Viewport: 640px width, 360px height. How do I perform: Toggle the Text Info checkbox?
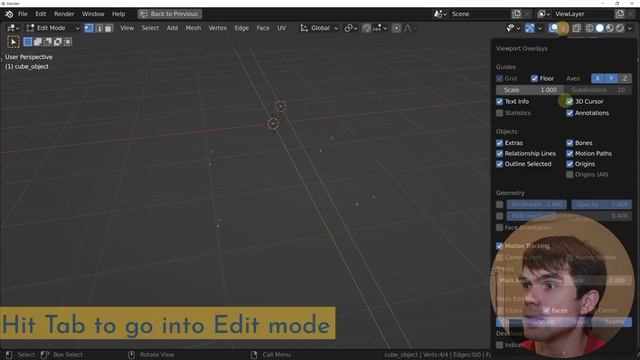(500, 101)
